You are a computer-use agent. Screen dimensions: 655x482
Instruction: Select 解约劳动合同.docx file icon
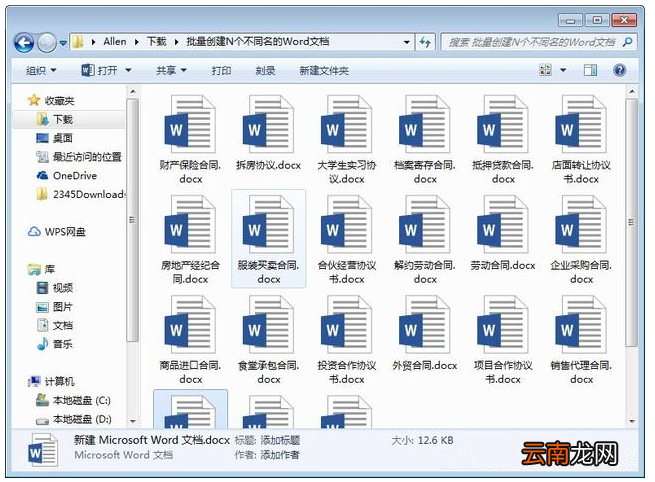point(424,224)
